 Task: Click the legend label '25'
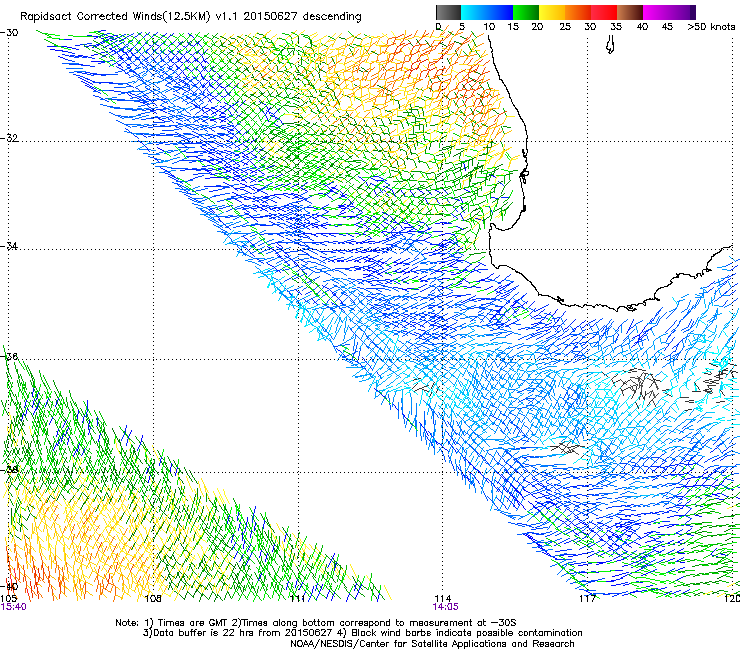point(565,27)
